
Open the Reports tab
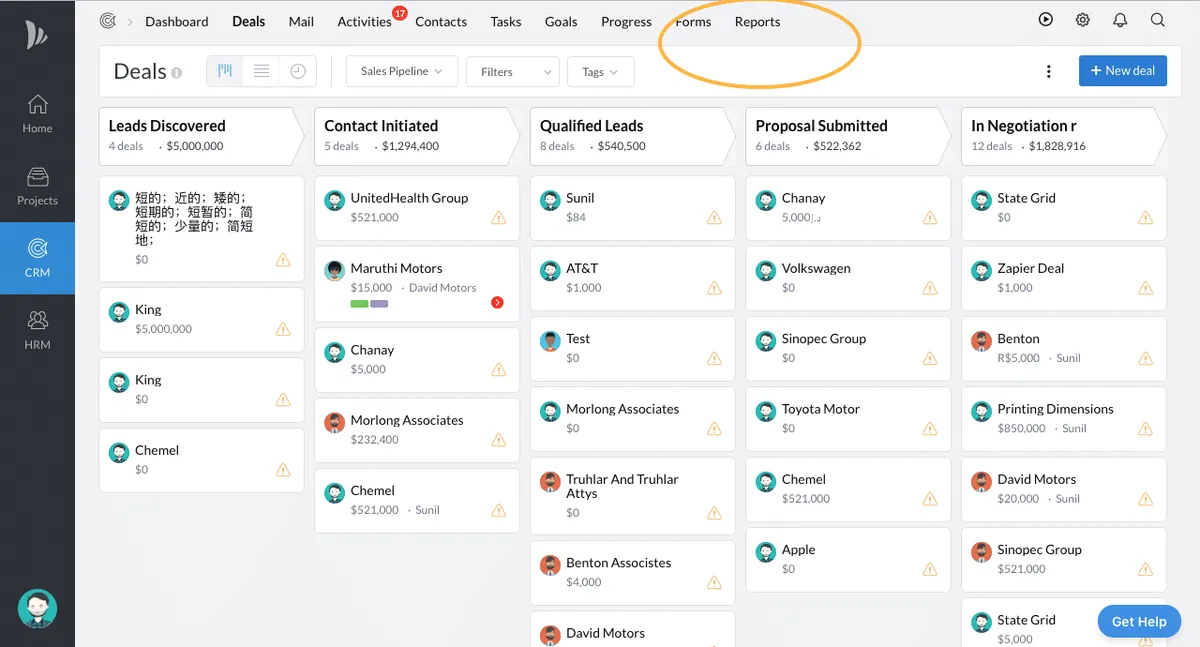coord(757,22)
